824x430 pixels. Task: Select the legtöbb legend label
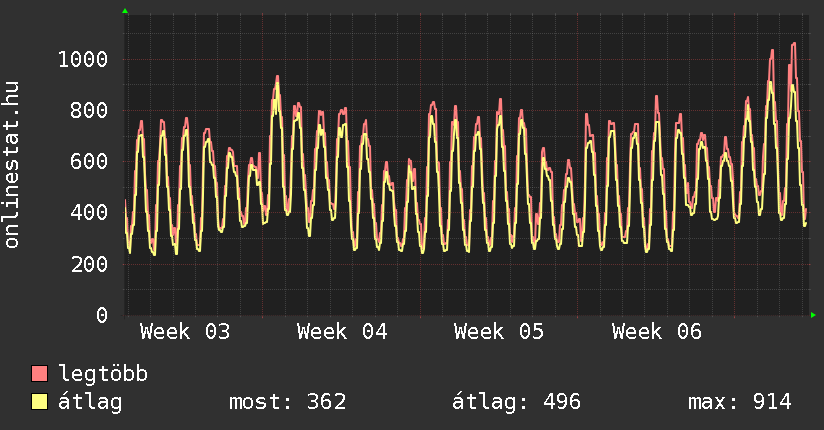coord(103,374)
